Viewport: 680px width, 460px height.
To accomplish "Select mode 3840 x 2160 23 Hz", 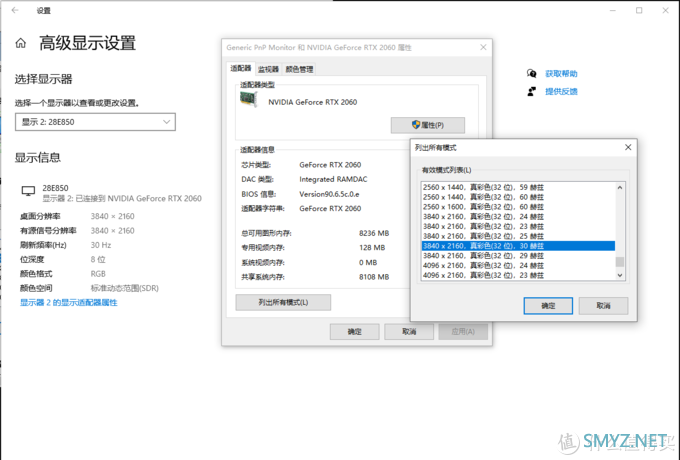I will 518,226.
